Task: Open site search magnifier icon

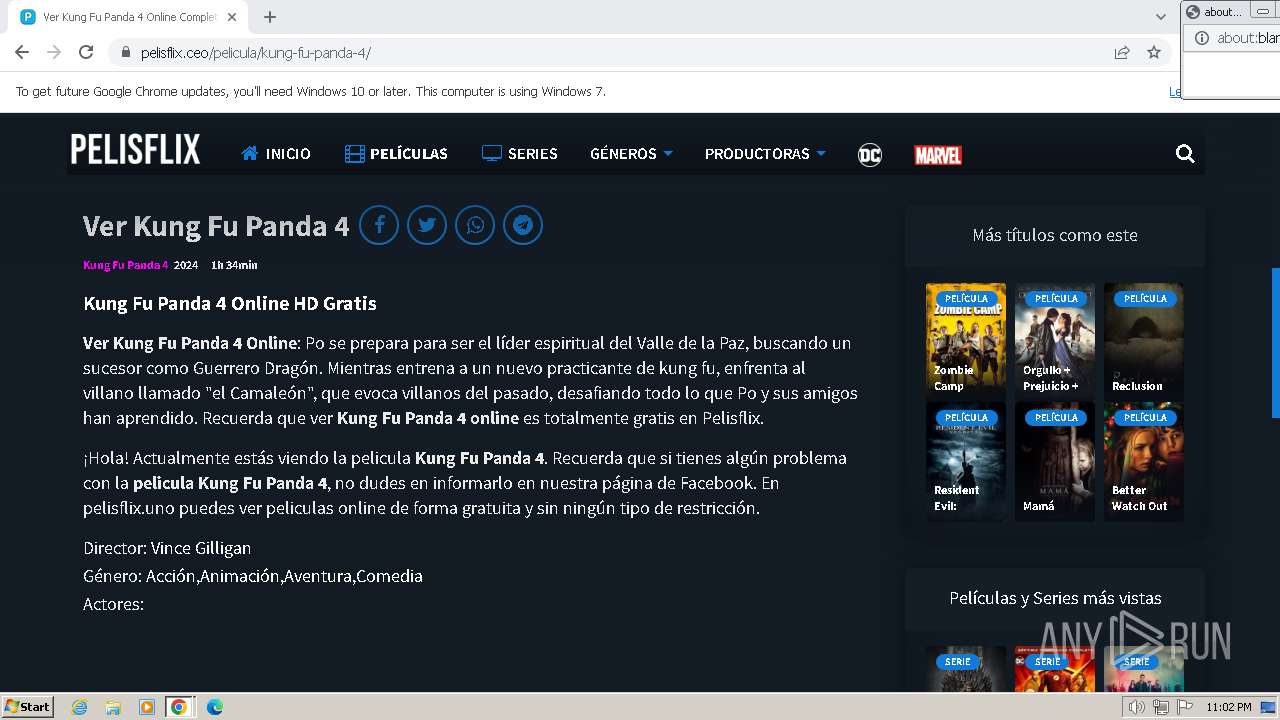Action: [x=1185, y=153]
